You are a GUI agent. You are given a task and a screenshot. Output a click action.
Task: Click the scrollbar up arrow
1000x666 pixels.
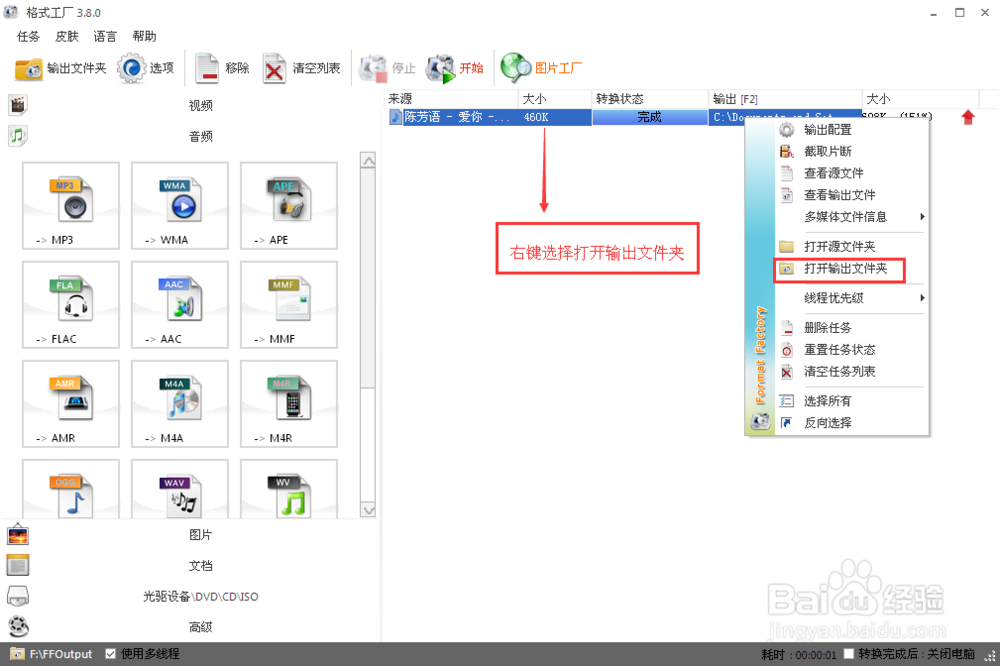pyautogui.click(x=368, y=159)
